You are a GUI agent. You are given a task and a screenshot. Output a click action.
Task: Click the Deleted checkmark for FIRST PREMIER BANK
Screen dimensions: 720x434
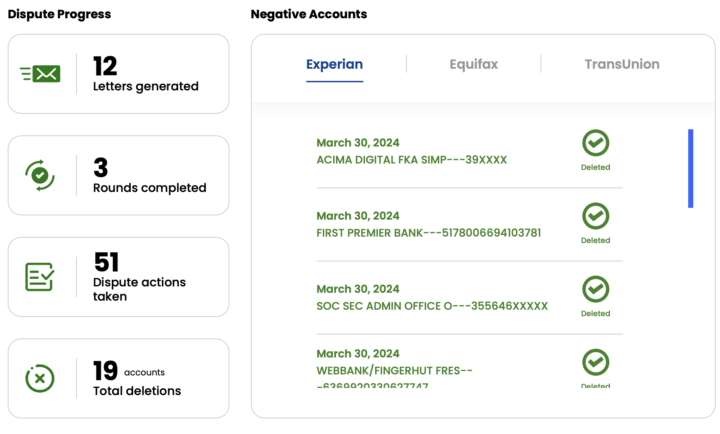pyautogui.click(x=596, y=216)
